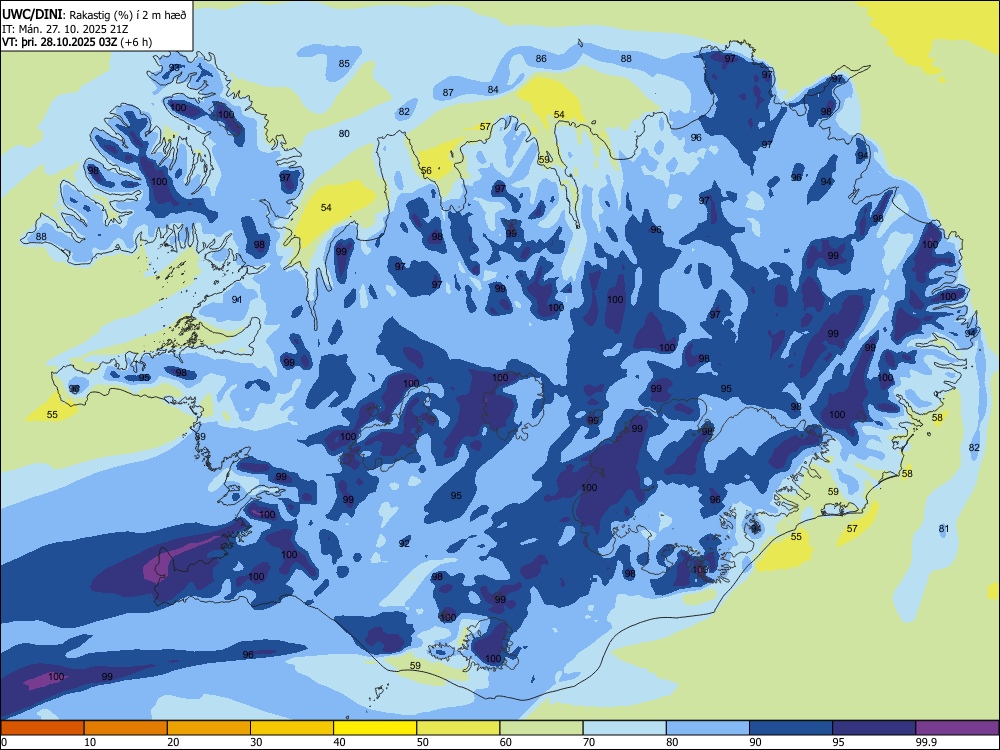Viewport: 1000px width, 750px height.
Task: Click the "56" humidity value on the map
Action: pos(426,170)
